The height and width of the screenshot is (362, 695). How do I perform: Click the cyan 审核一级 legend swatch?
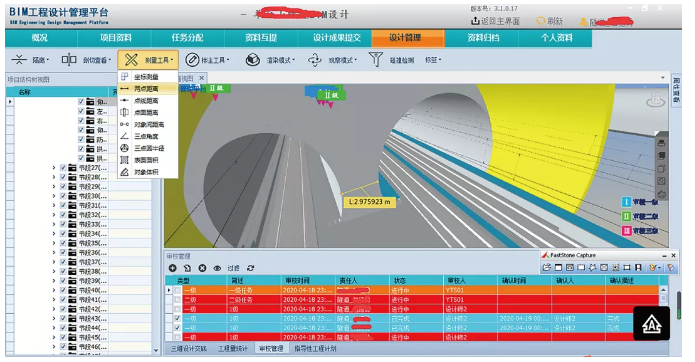(x=626, y=202)
